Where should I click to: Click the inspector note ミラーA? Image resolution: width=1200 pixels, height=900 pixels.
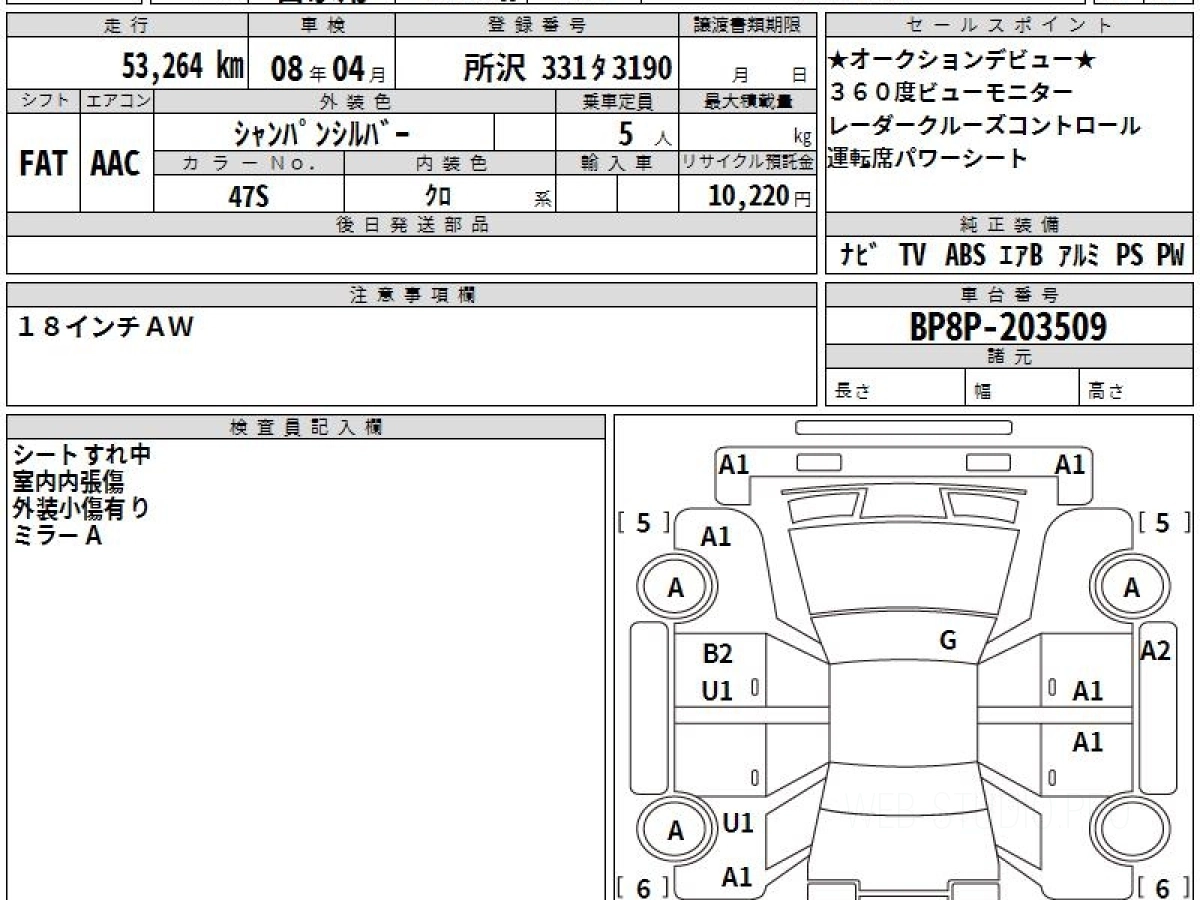[58, 536]
